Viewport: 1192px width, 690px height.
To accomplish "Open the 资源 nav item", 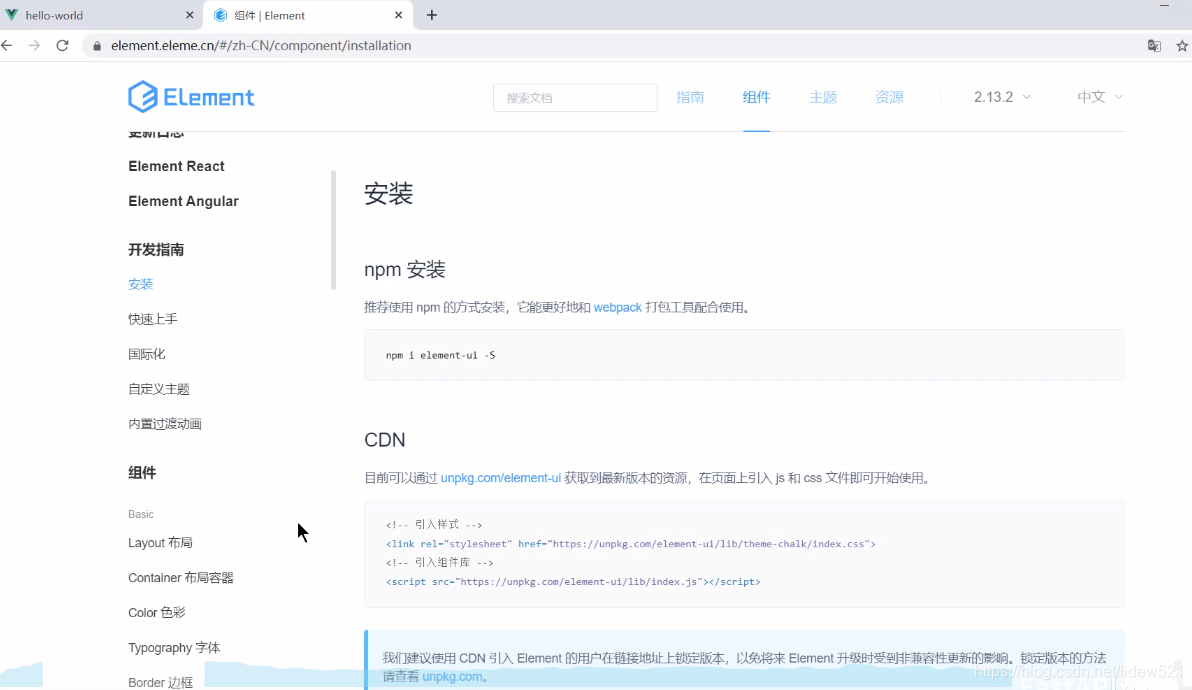I will (889, 97).
